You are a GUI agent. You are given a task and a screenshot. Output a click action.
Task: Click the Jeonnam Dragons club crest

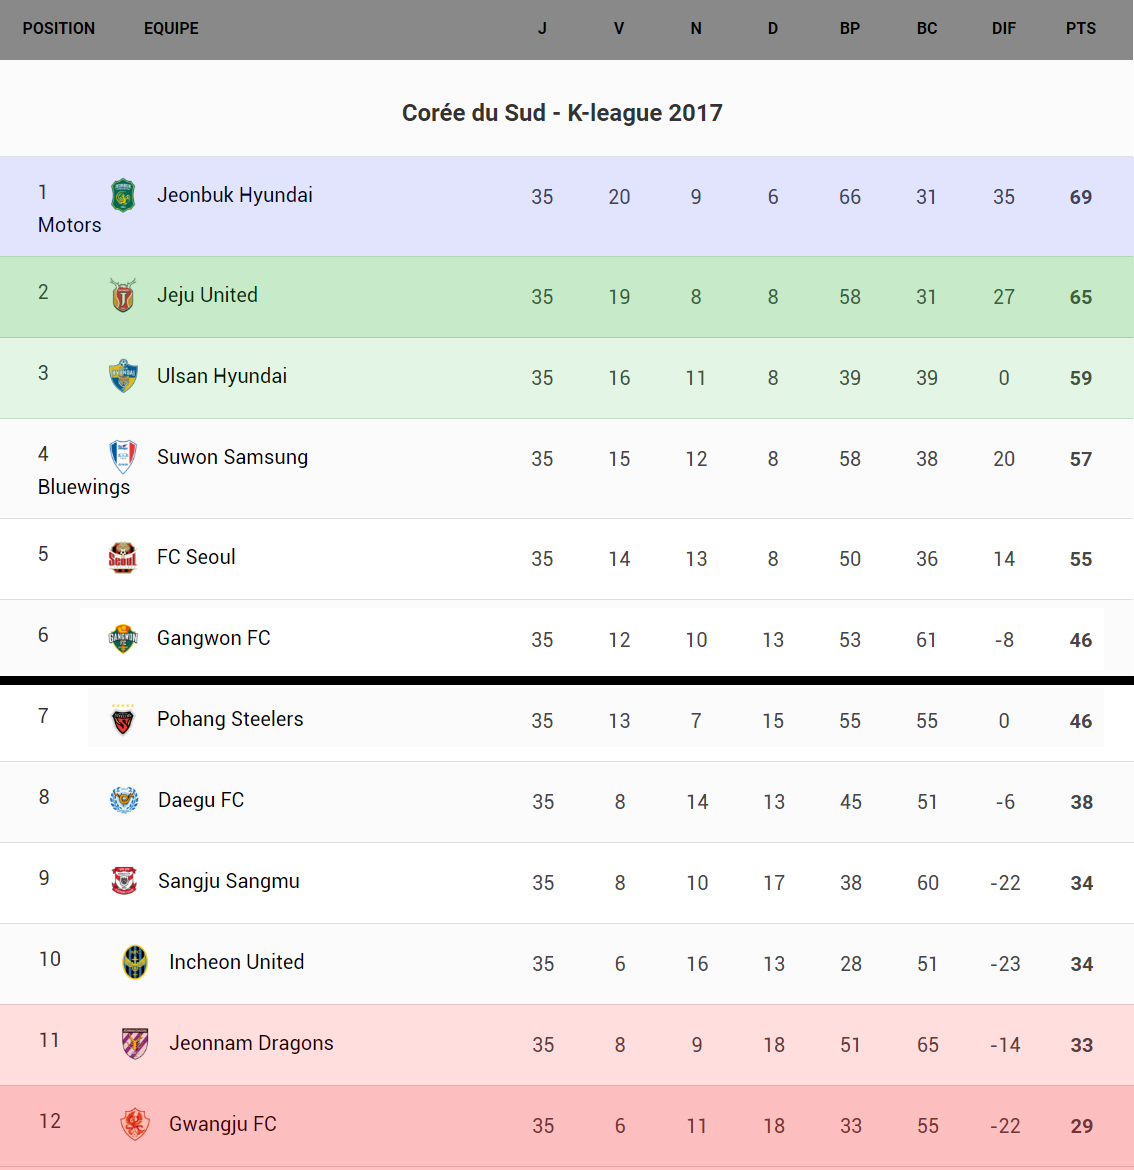click(x=135, y=1043)
